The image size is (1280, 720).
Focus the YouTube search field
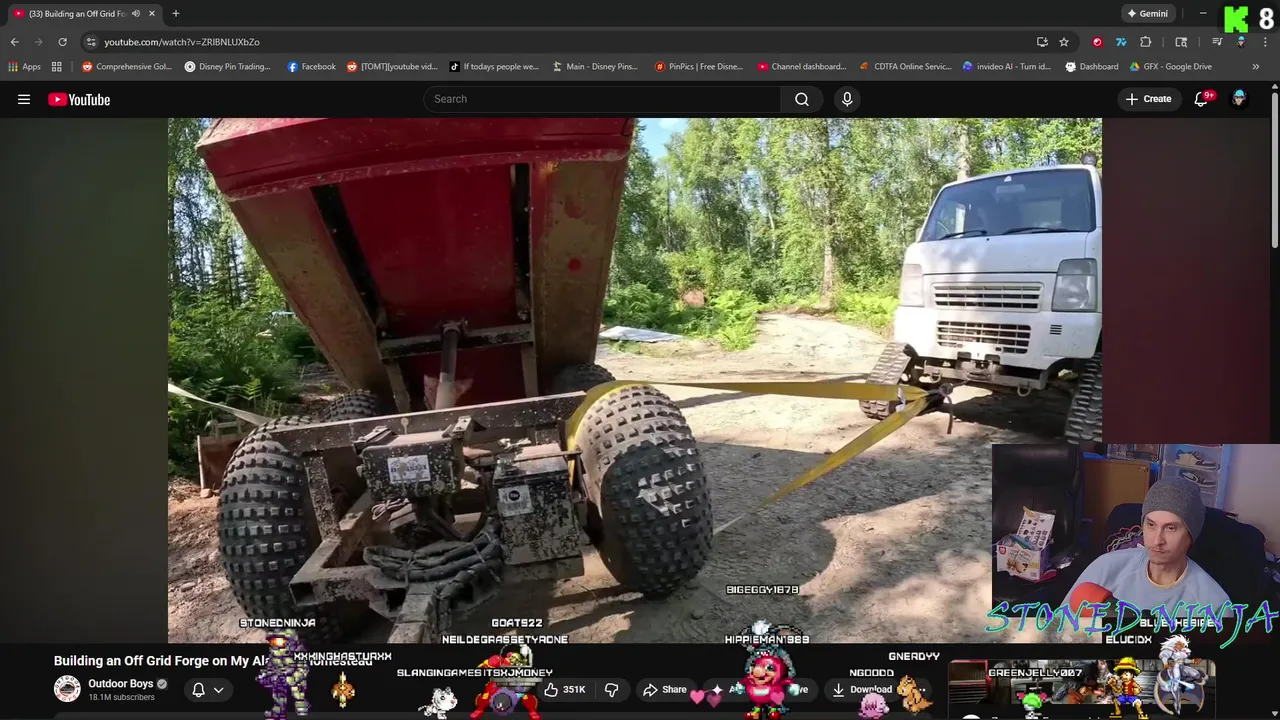603,99
